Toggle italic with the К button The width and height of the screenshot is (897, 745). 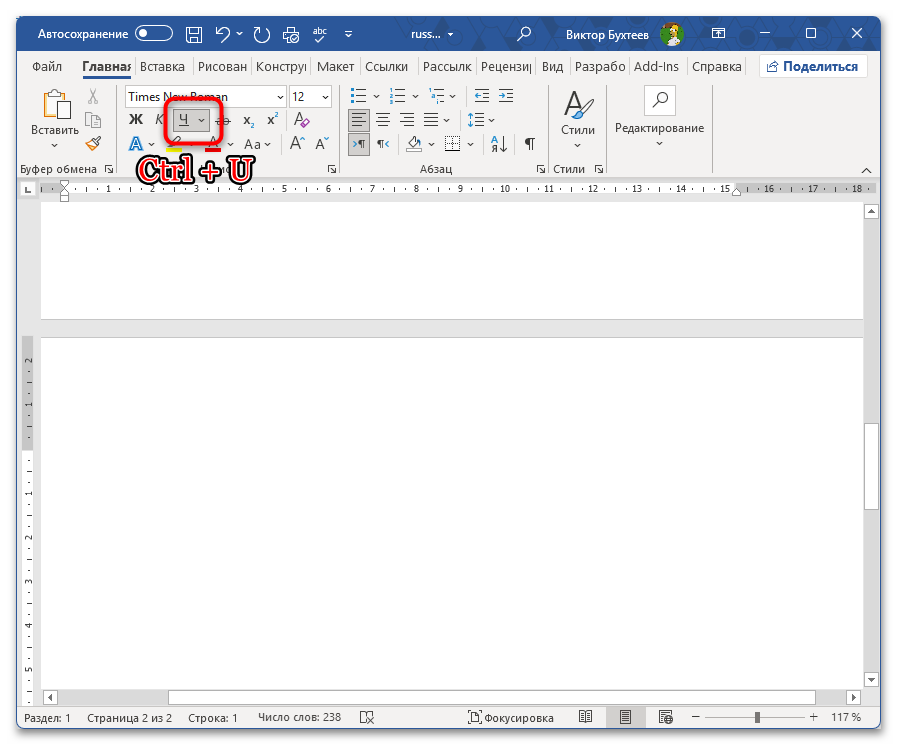click(159, 120)
